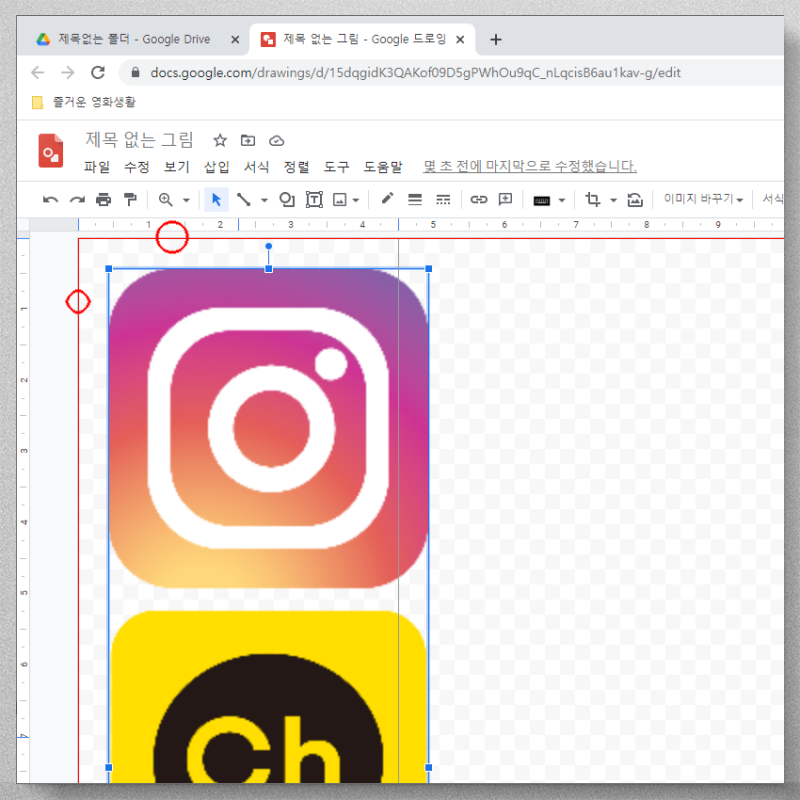Open the 도구 menu
800x800 pixels.
point(336,166)
